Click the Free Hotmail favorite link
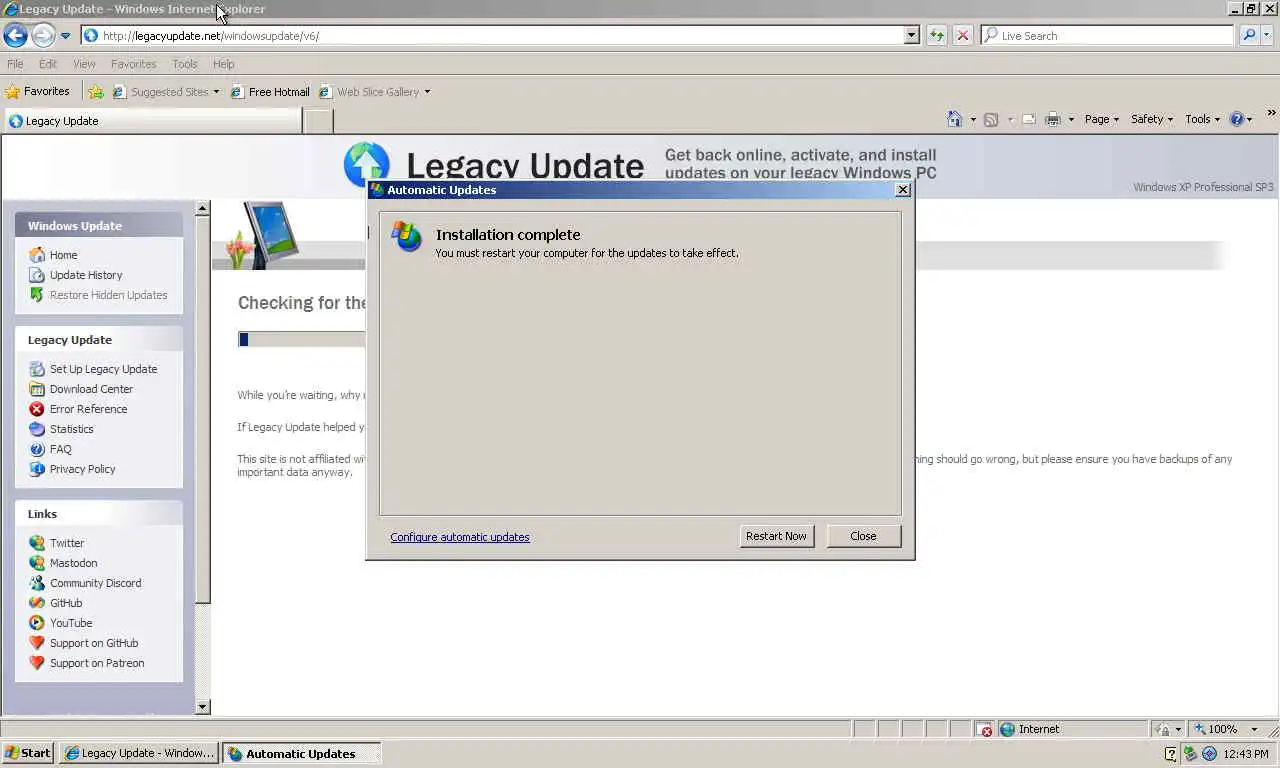 tap(270, 92)
